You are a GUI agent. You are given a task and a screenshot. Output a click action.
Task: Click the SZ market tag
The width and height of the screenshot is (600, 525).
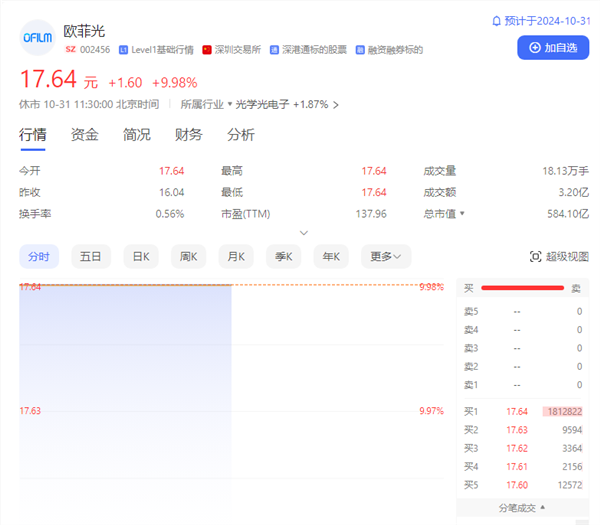(70, 49)
